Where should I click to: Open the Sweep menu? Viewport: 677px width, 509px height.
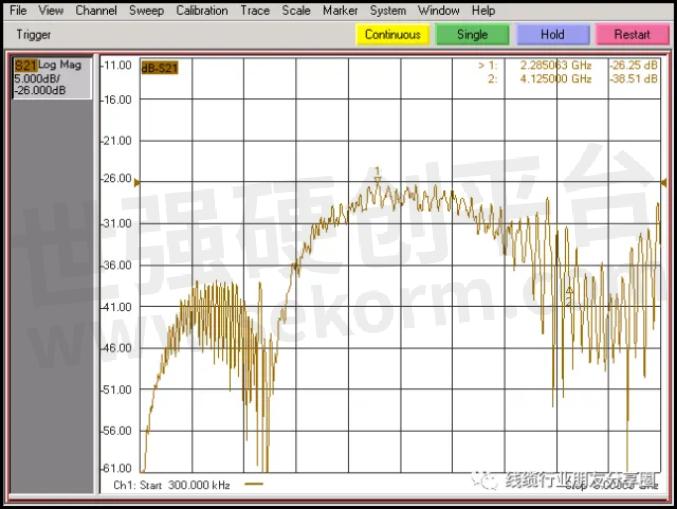point(146,11)
